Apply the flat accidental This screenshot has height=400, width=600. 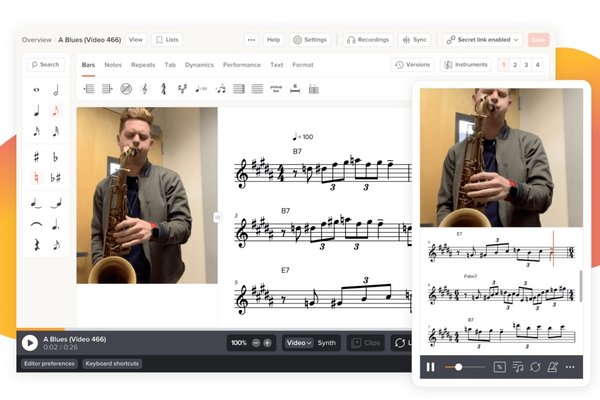(56, 157)
